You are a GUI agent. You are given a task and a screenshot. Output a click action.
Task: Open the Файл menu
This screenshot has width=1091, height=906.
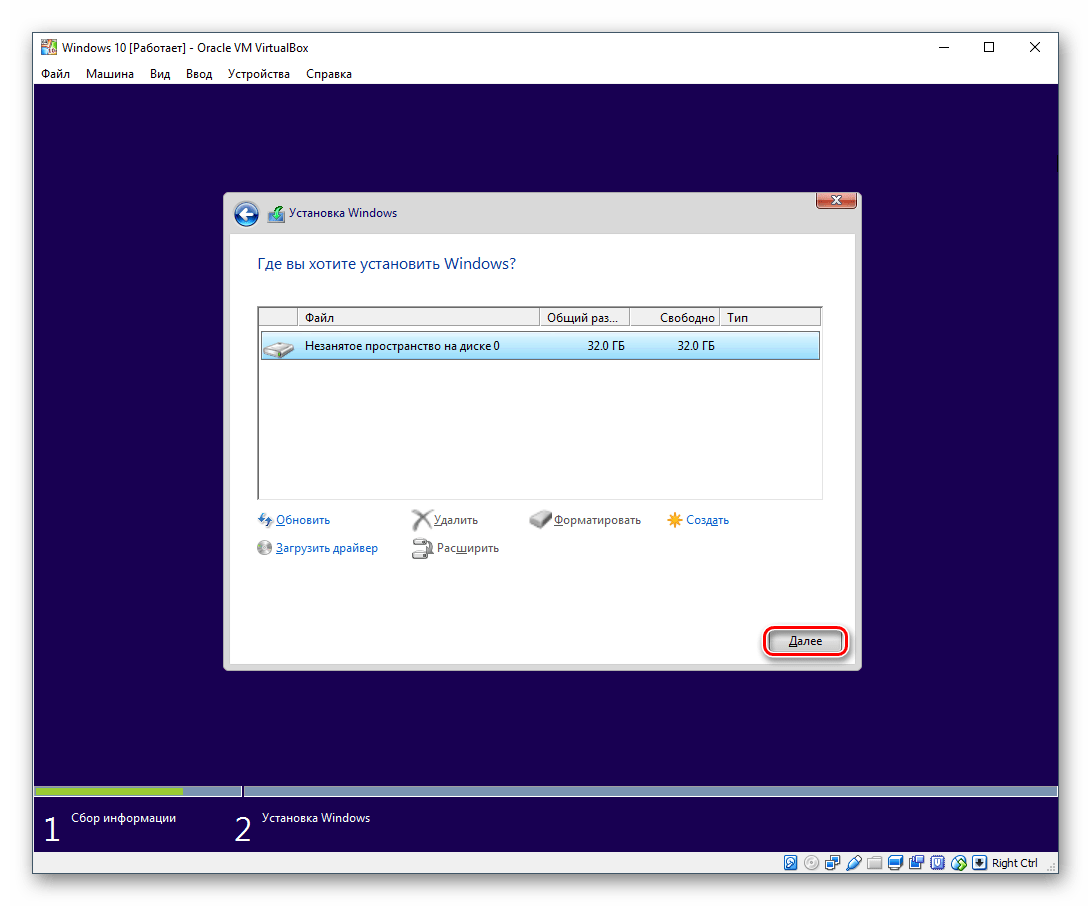[x=56, y=74]
